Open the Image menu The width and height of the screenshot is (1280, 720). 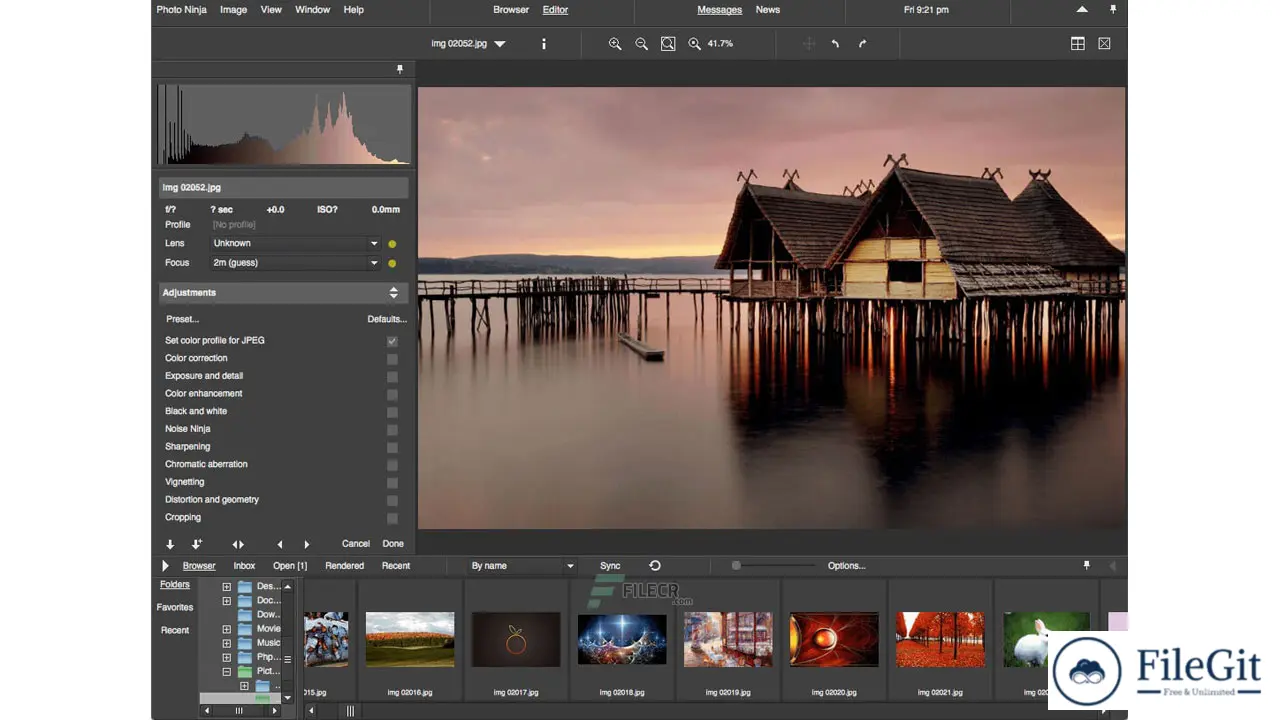click(233, 10)
